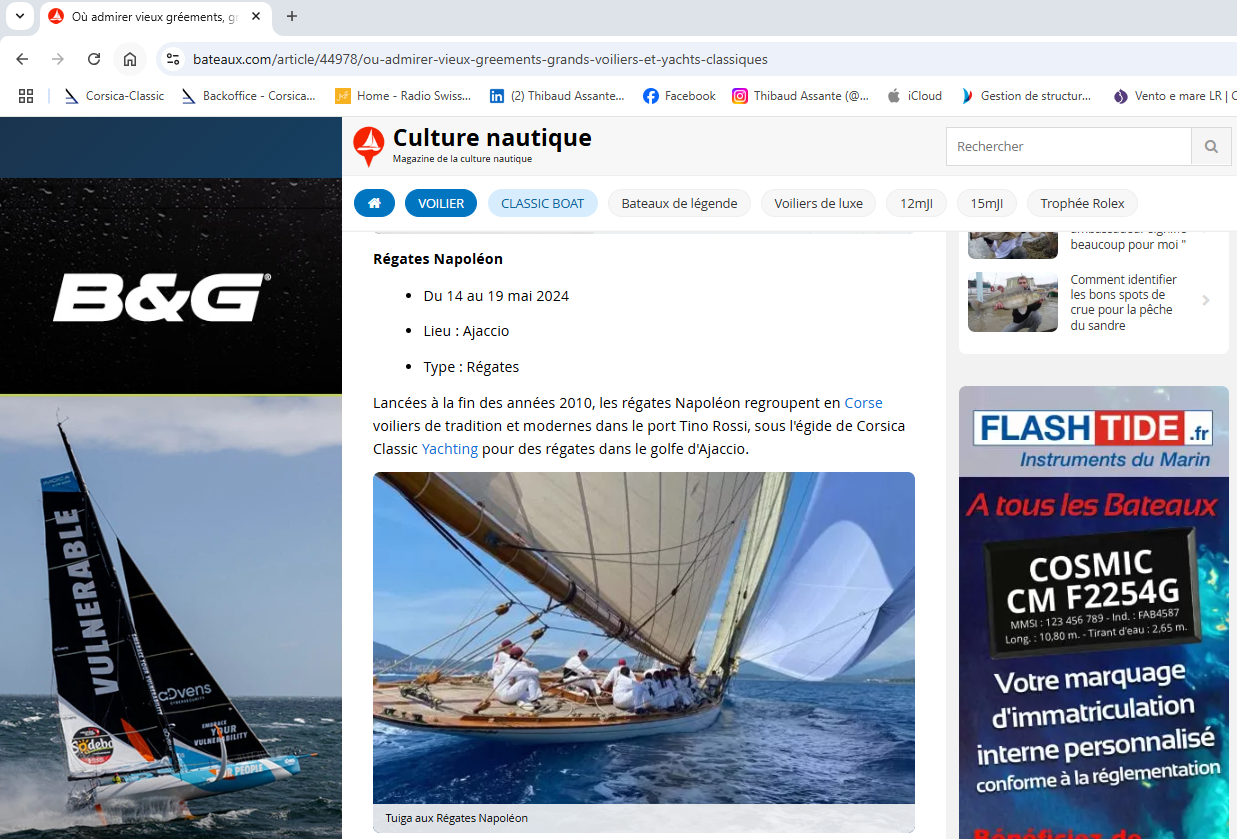
Task: Follow the Corse hyperlink in the article
Action: [863, 403]
